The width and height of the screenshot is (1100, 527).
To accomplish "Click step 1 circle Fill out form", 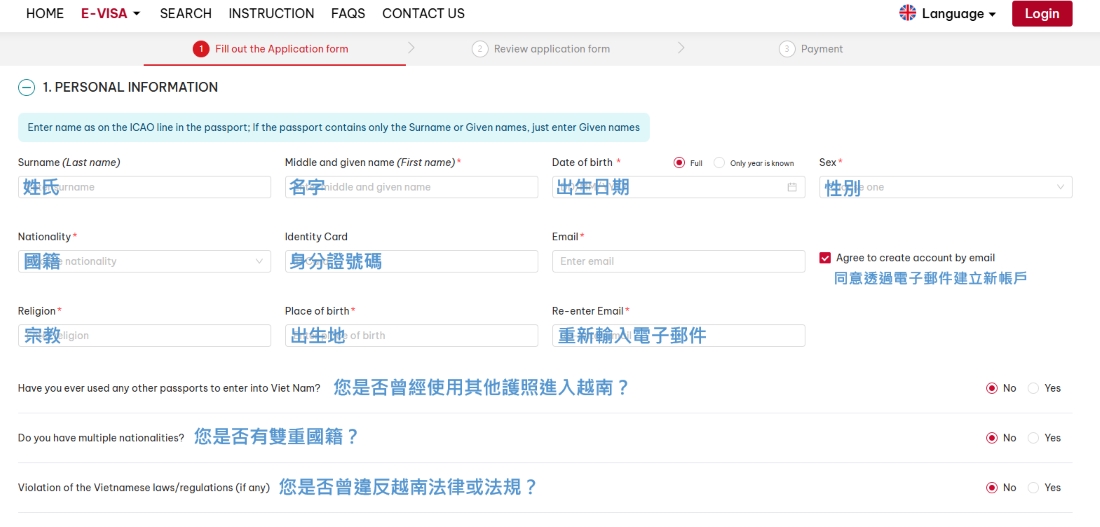I will [x=201, y=49].
